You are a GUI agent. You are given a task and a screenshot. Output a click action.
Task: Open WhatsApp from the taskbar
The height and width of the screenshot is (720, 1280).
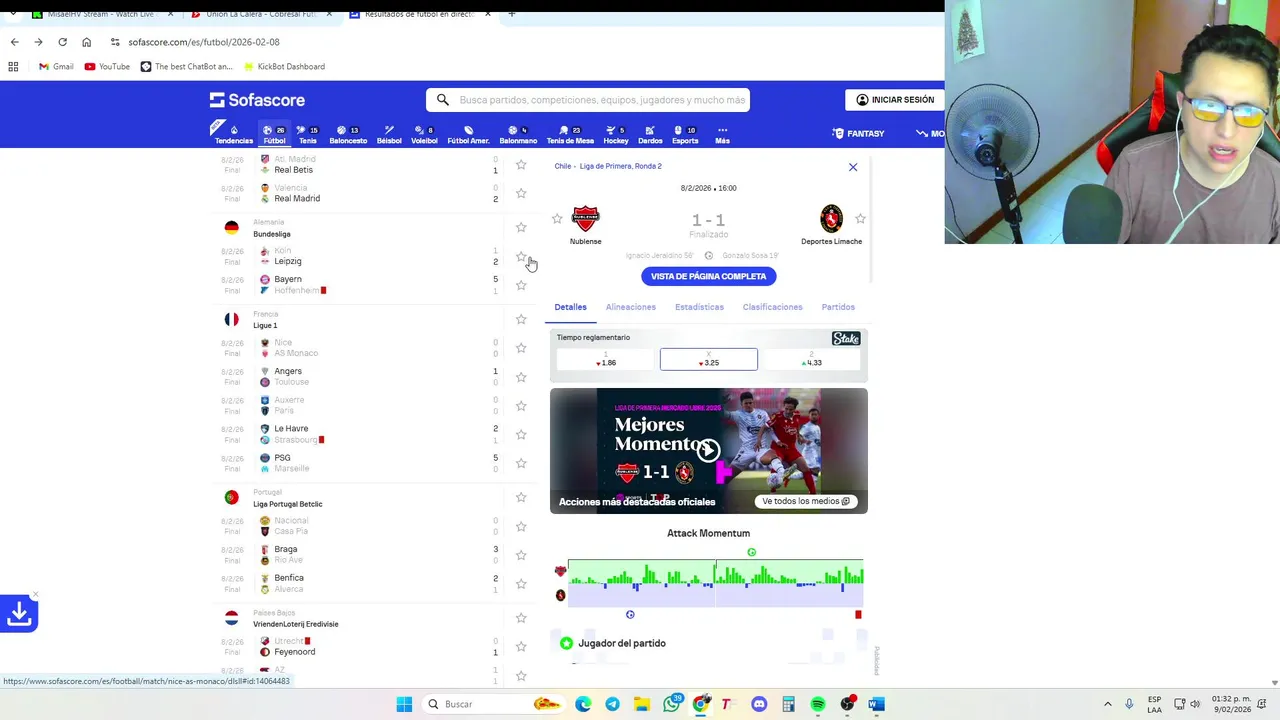[671, 704]
